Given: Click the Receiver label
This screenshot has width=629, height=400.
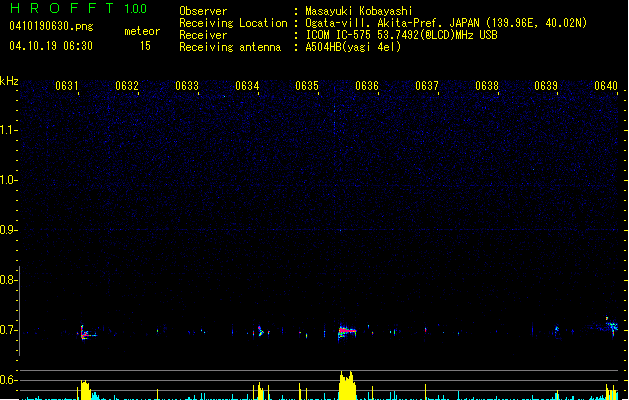Looking at the screenshot, I should click(203, 35).
